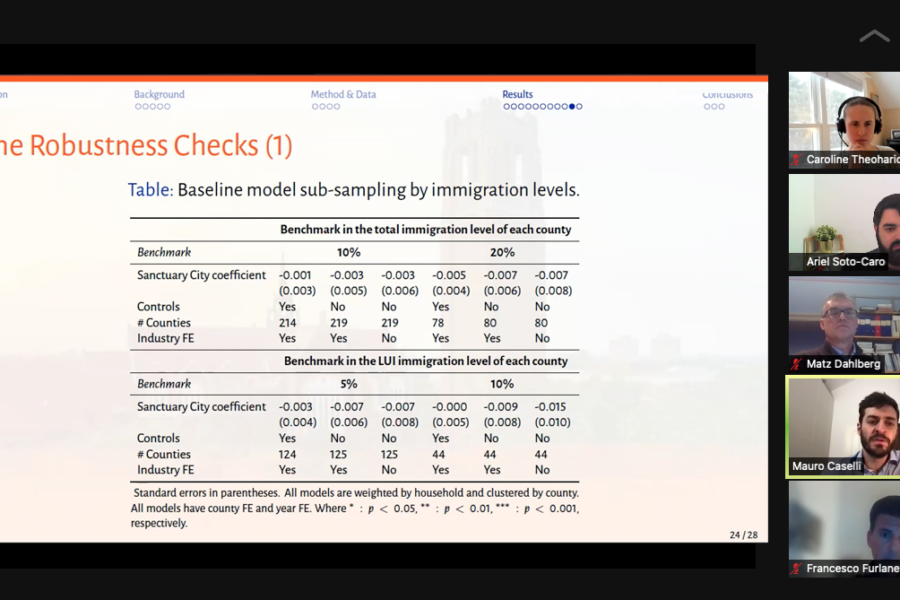Click the filled current-slide dot under Results
This screenshot has width=900, height=600.
click(x=572, y=106)
